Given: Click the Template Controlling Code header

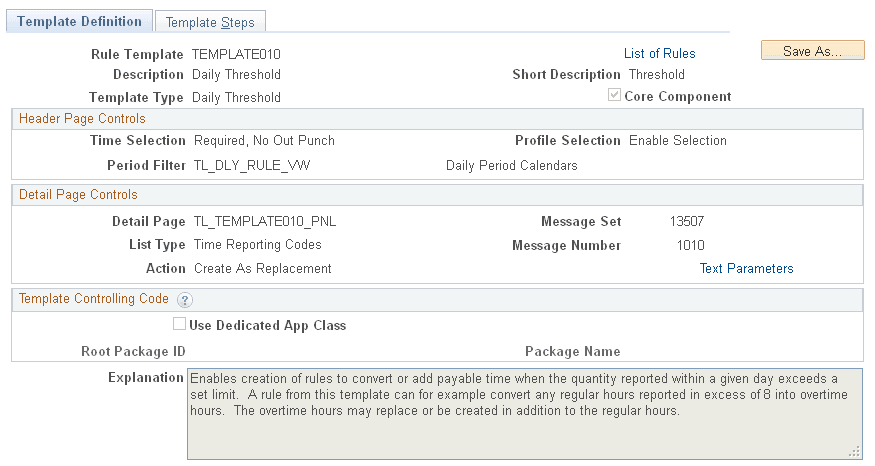Looking at the screenshot, I should pos(94,299).
